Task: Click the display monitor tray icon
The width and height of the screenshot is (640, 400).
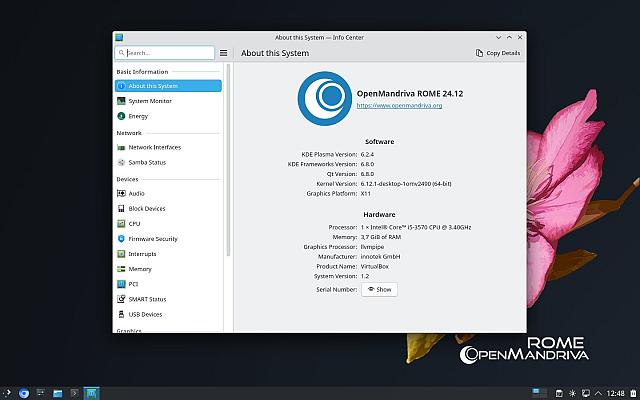Action: (x=585, y=393)
